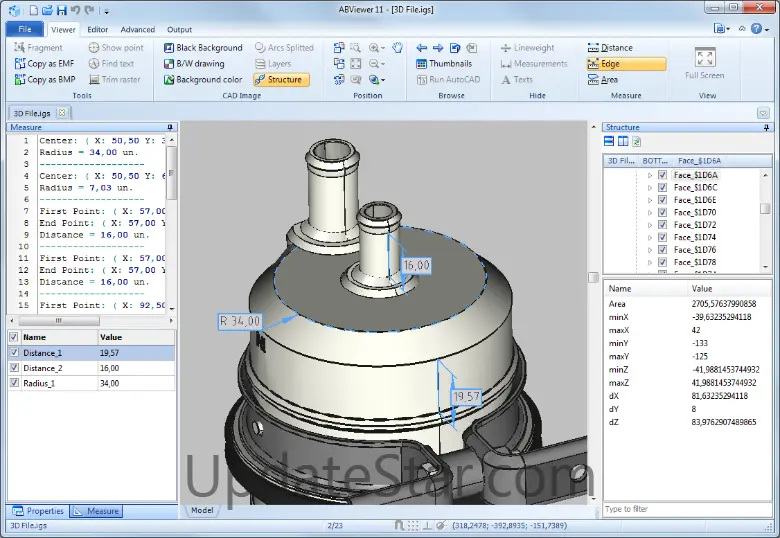780x538 pixels.
Task: Click the Copy as EMF tool
Action: (x=44, y=63)
